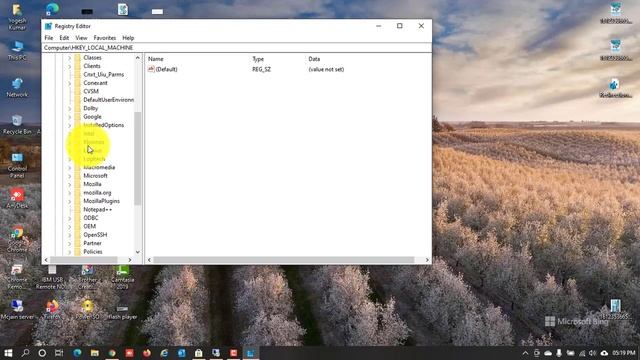Expand the Google key
The image size is (640, 360).
click(x=69, y=117)
